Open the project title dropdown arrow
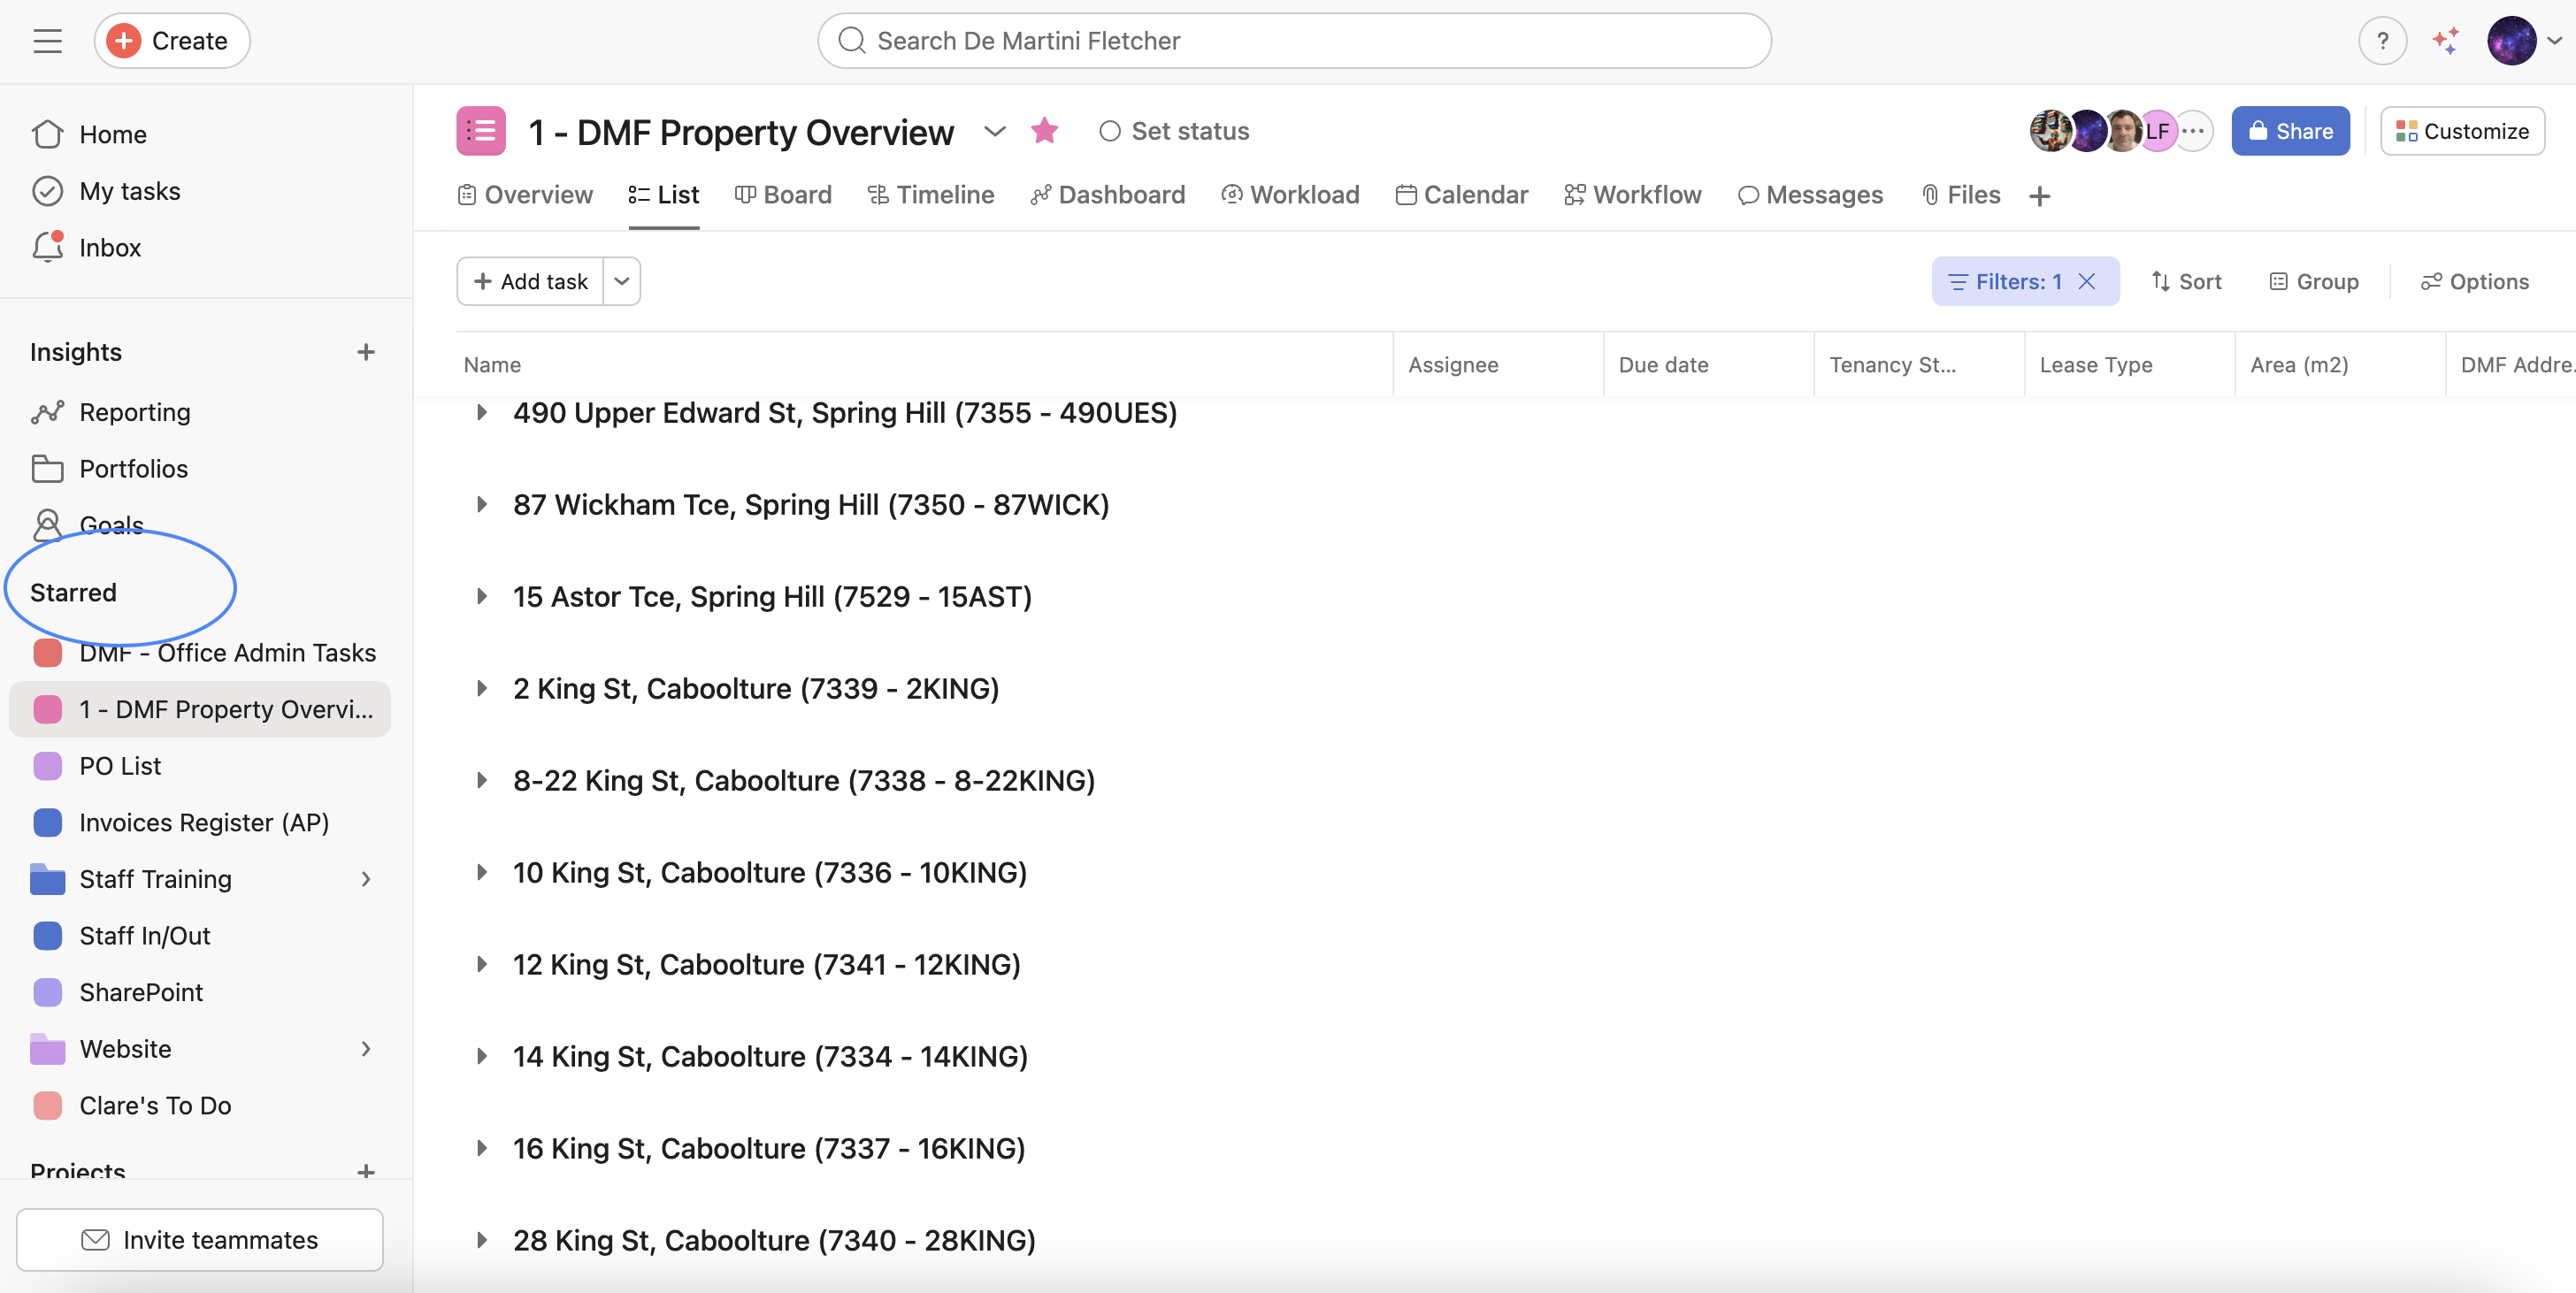This screenshot has width=2576, height=1293. click(x=994, y=131)
